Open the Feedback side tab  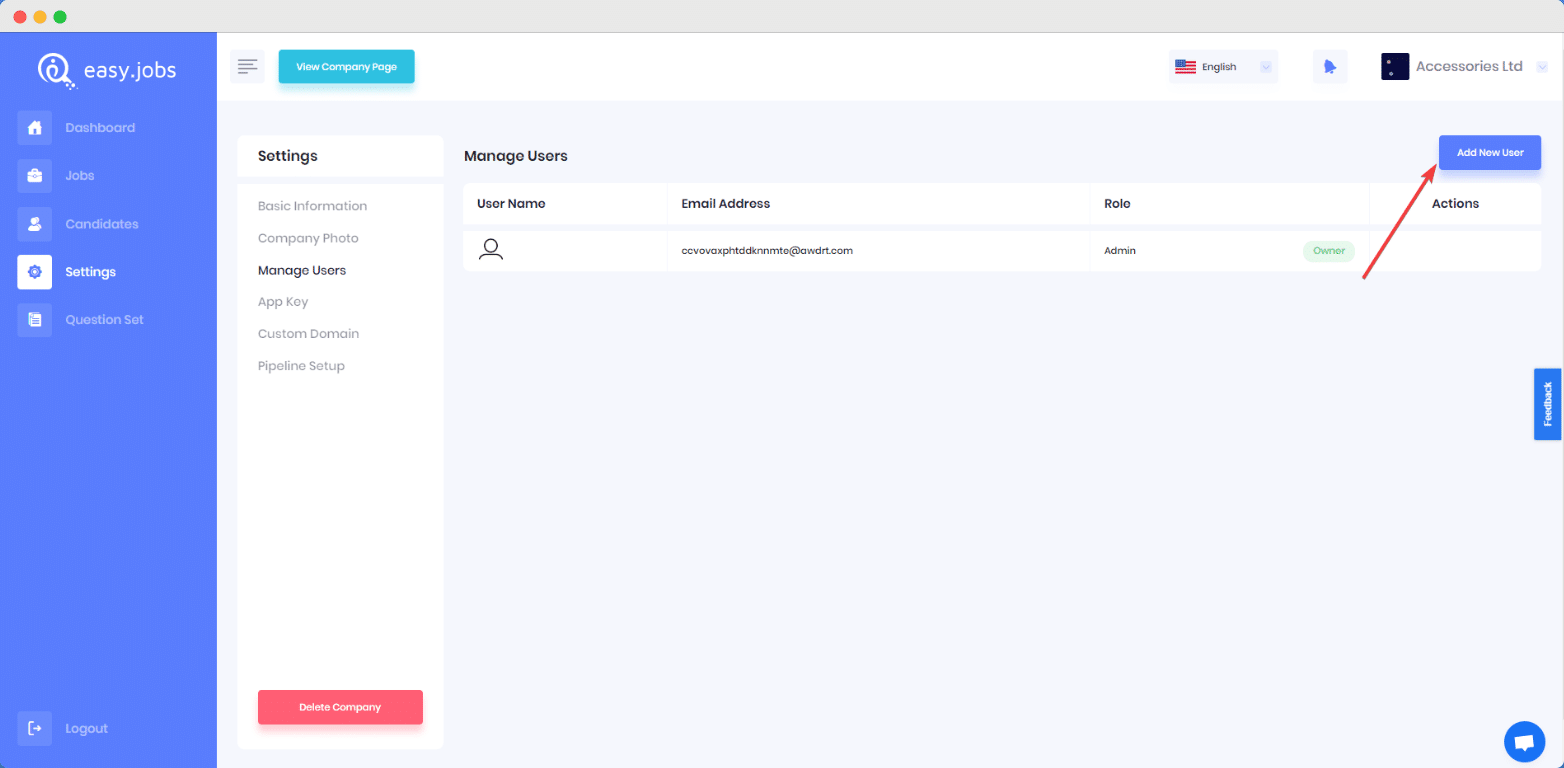(1548, 404)
